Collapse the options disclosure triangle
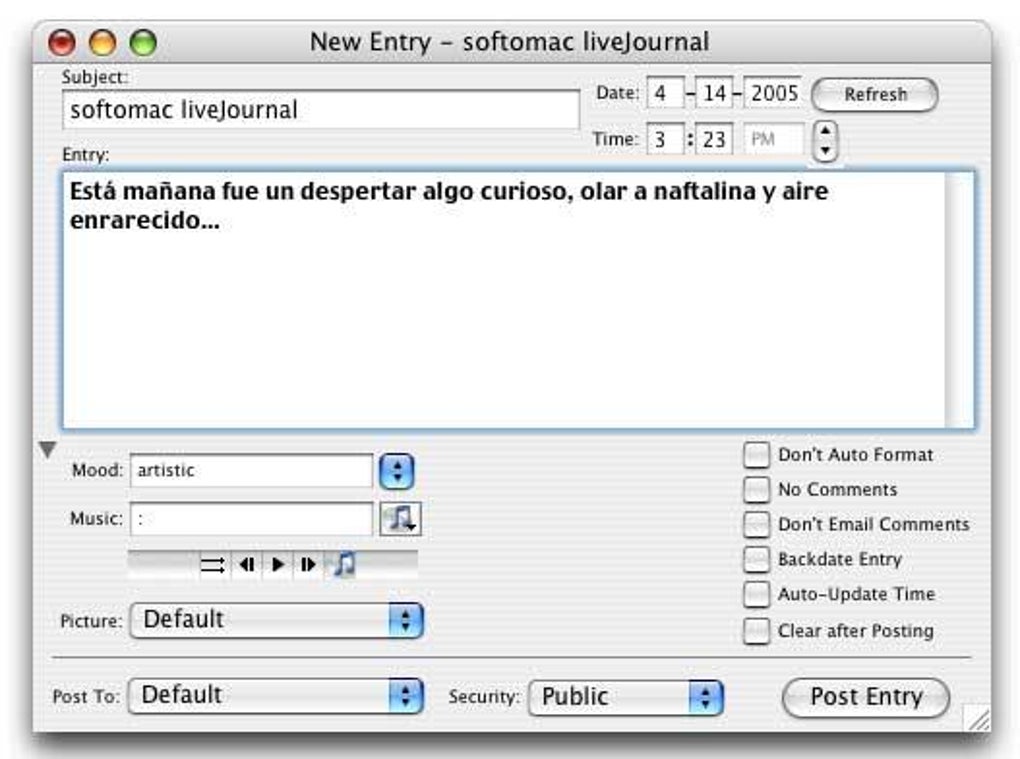1020x759 pixels. (47, 449)
